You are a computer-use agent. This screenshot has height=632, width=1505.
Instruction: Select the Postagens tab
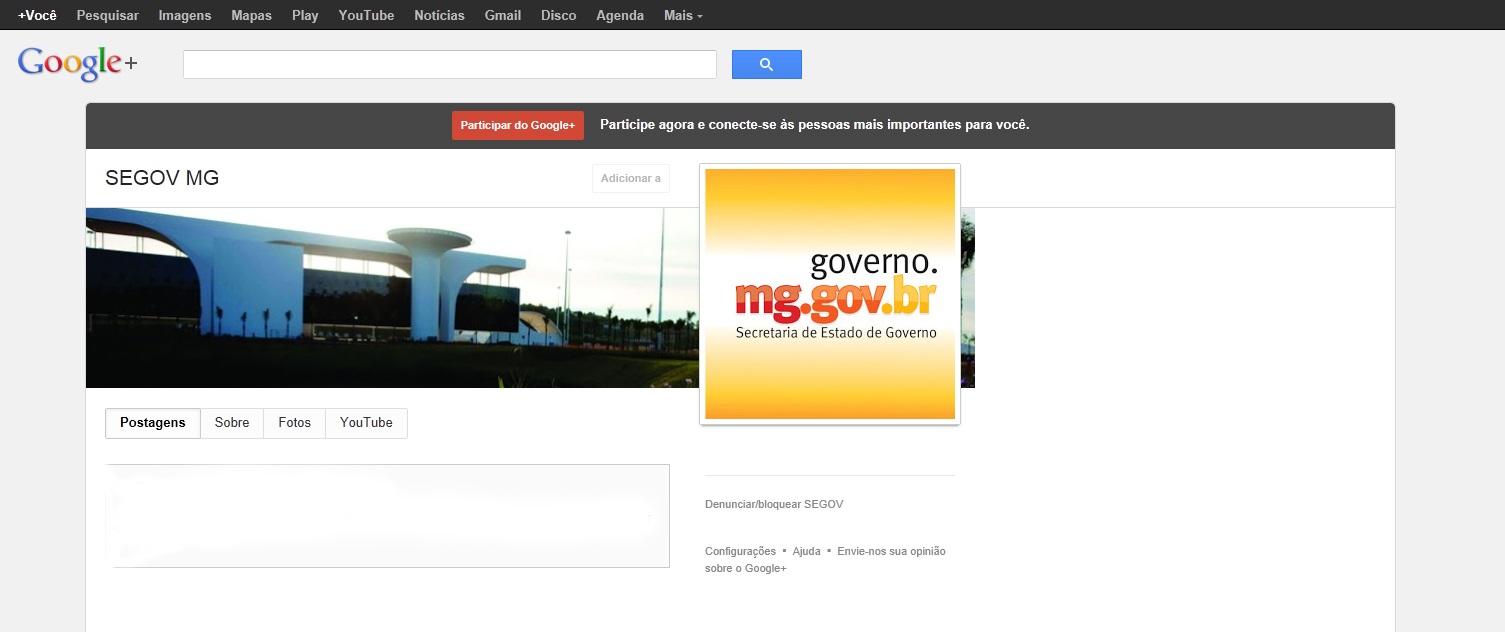coord(153,423)
